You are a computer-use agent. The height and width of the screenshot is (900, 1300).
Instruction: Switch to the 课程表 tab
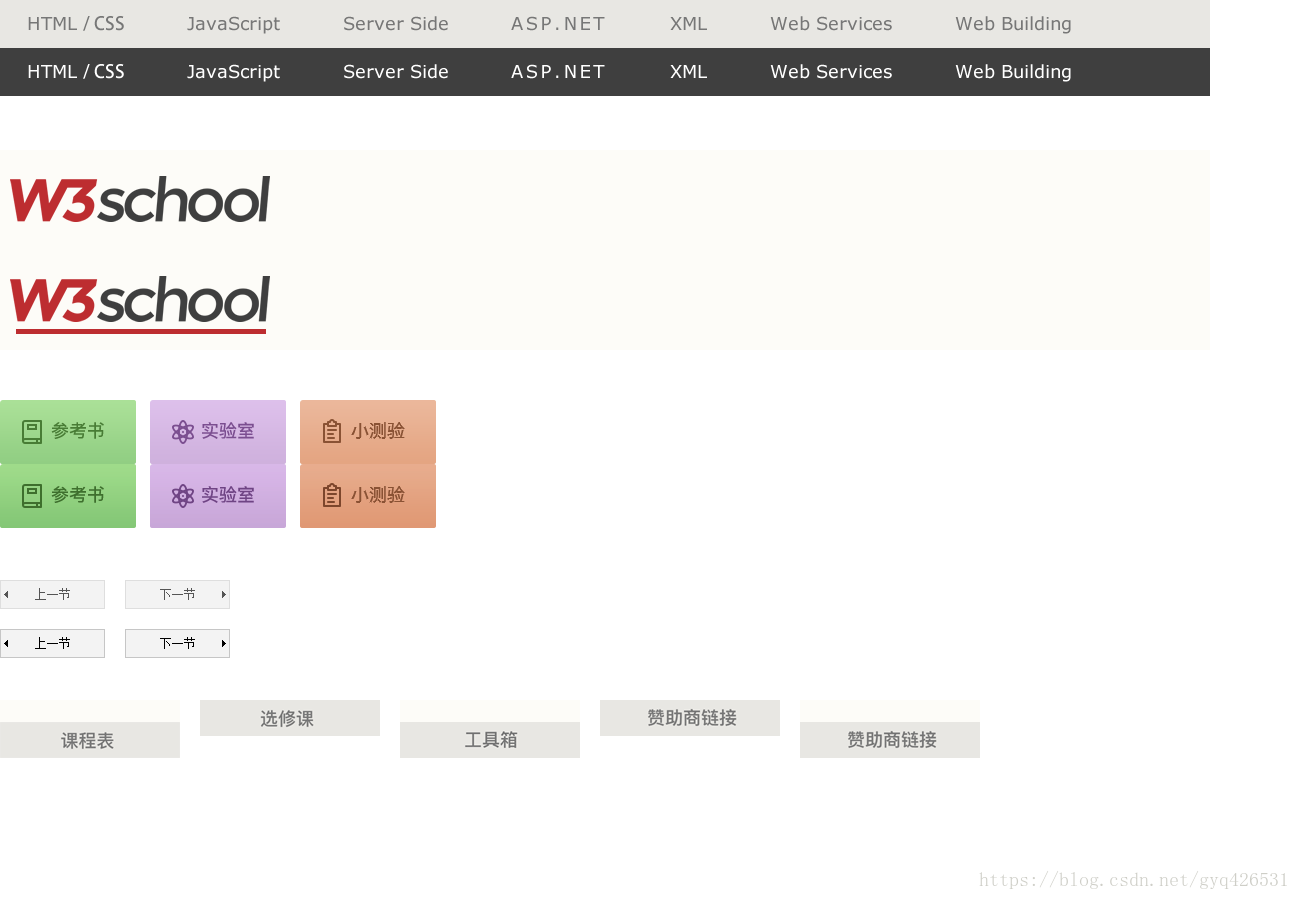point(90,740)
